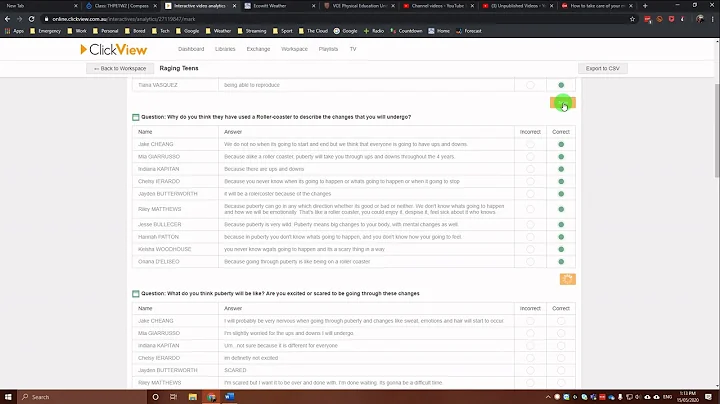
Task: Open the Chrome profile avatar
Action: click(700, 19)
